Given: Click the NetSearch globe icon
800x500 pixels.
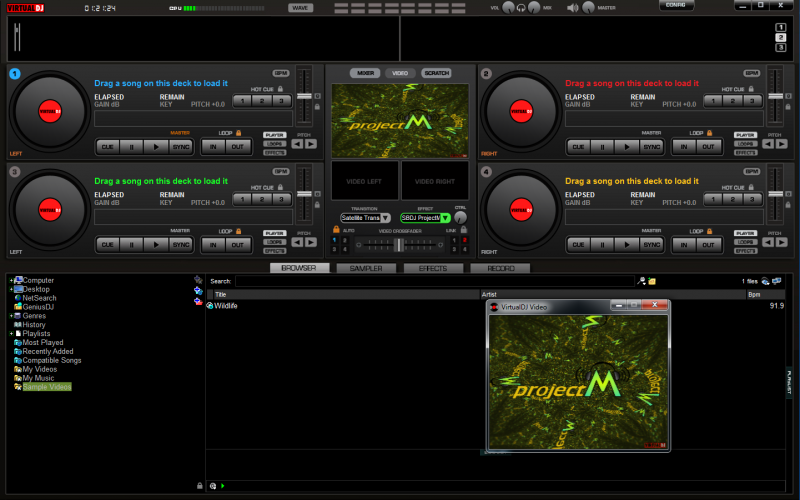Looking at the screenshot, I should [x=18, y=298].
